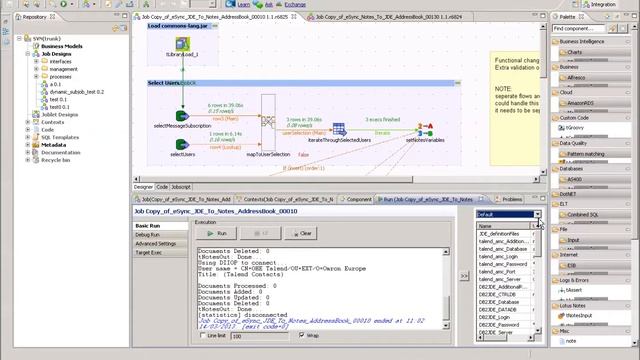Open the Exchange link in the toolbar

295,4
